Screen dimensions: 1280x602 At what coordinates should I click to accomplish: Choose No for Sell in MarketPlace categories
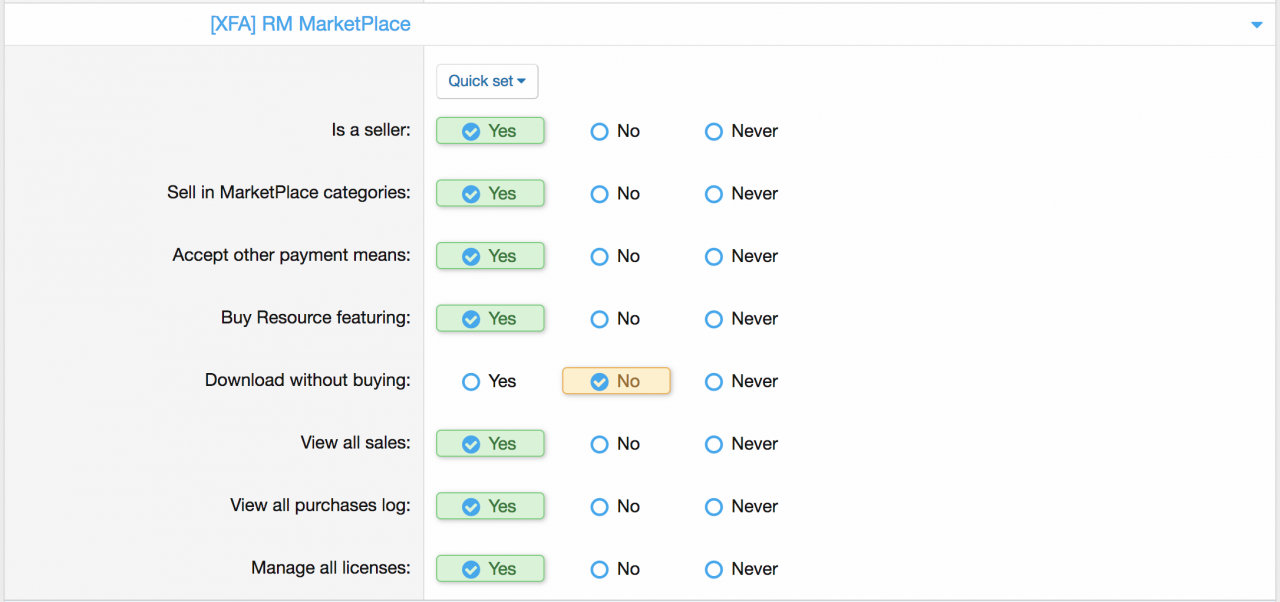tap(600, 194)
